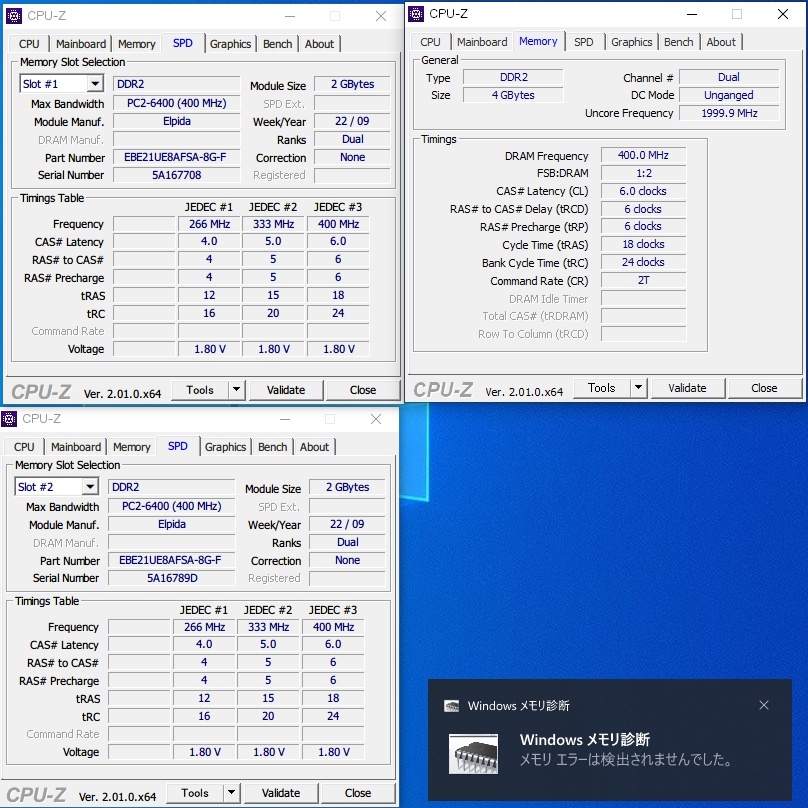Click Bank Cycle Time value 24 clocks
Viewport: 808px width, 808px height.
643,262
